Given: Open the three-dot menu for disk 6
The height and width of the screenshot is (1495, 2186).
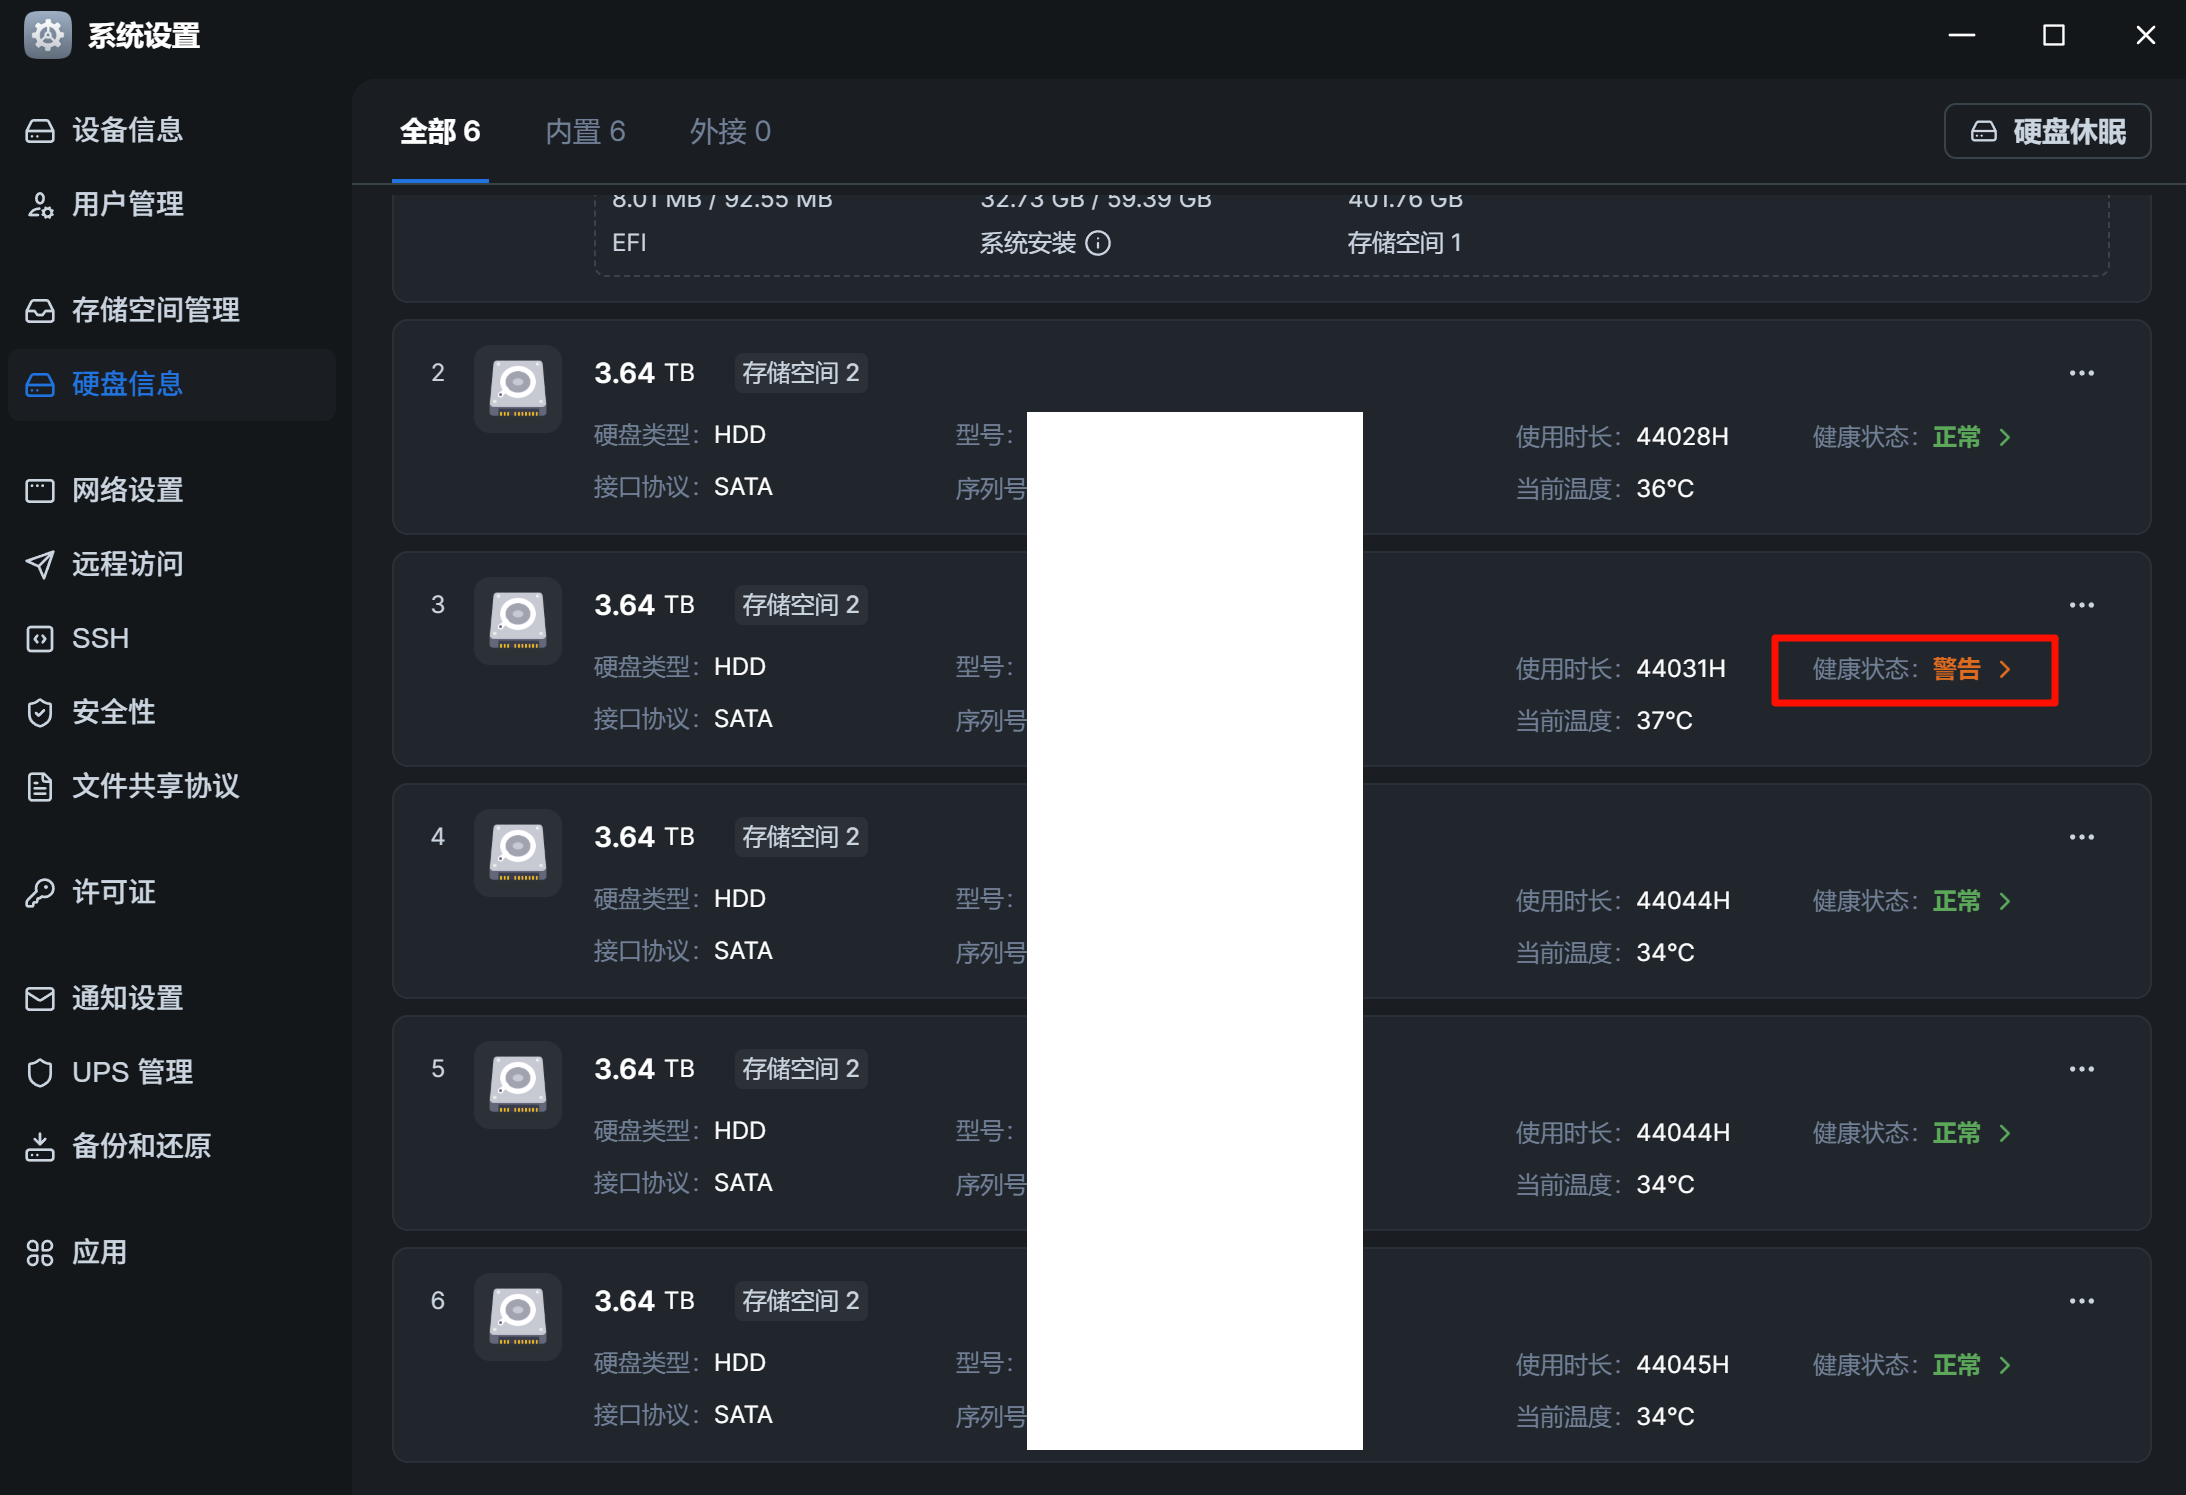Looking at the screenshot, I should point(2081,1301).
